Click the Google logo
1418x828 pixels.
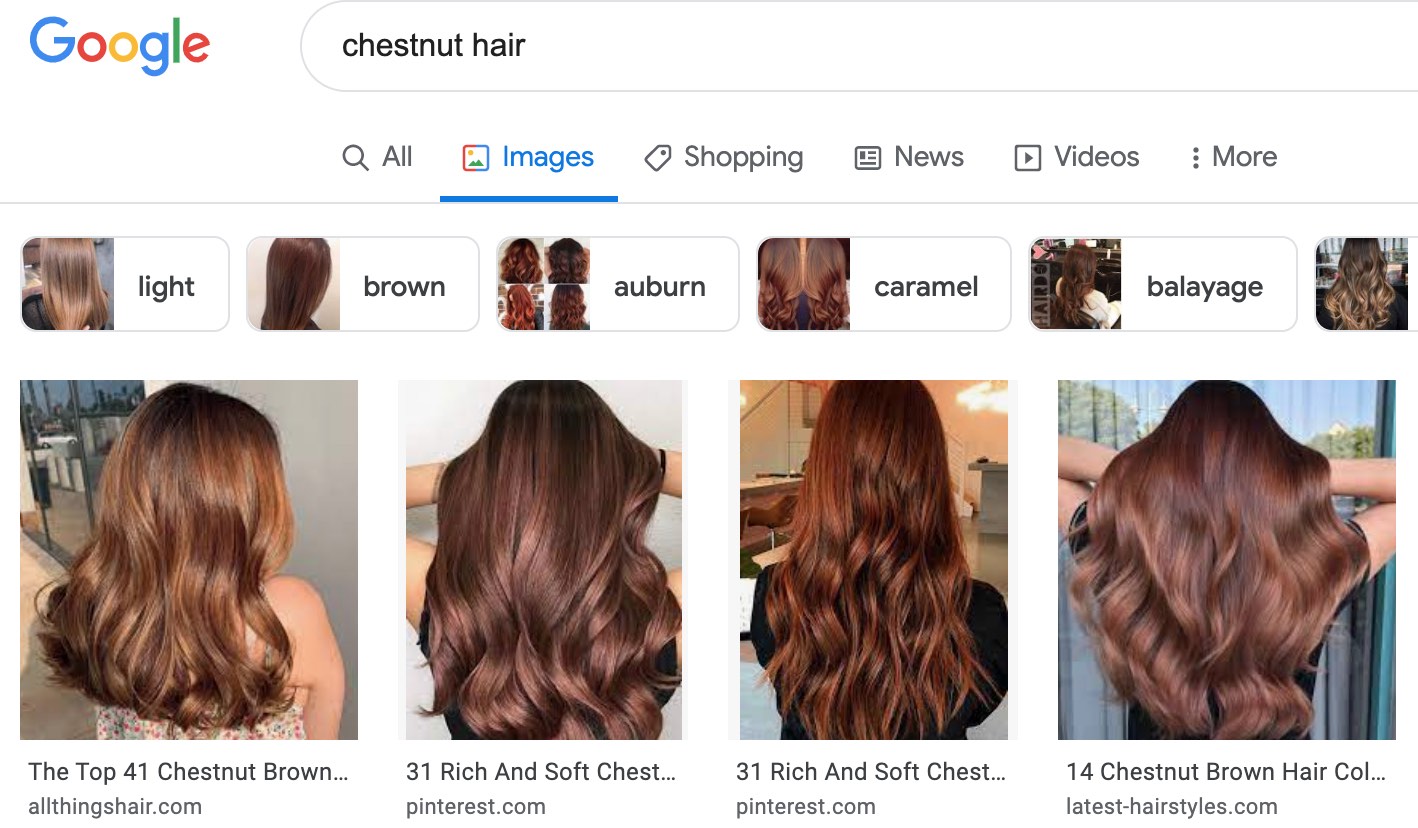pyautogui.click(x=120, y=46)
